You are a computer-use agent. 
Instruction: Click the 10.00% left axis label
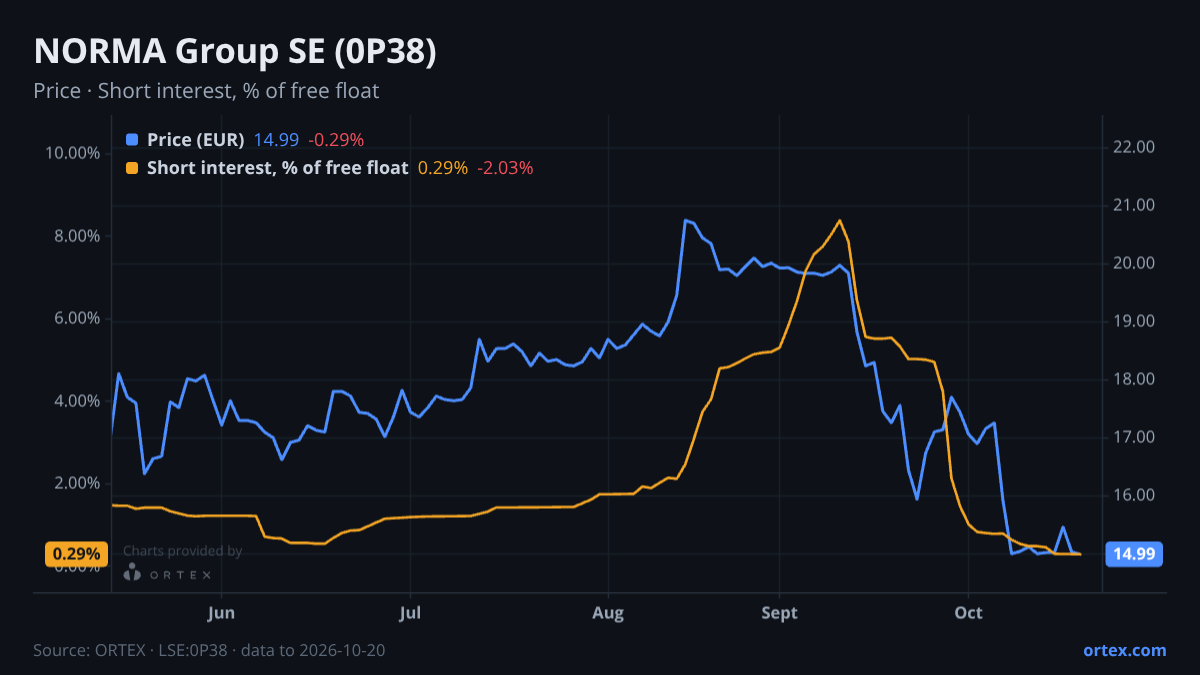72,153
